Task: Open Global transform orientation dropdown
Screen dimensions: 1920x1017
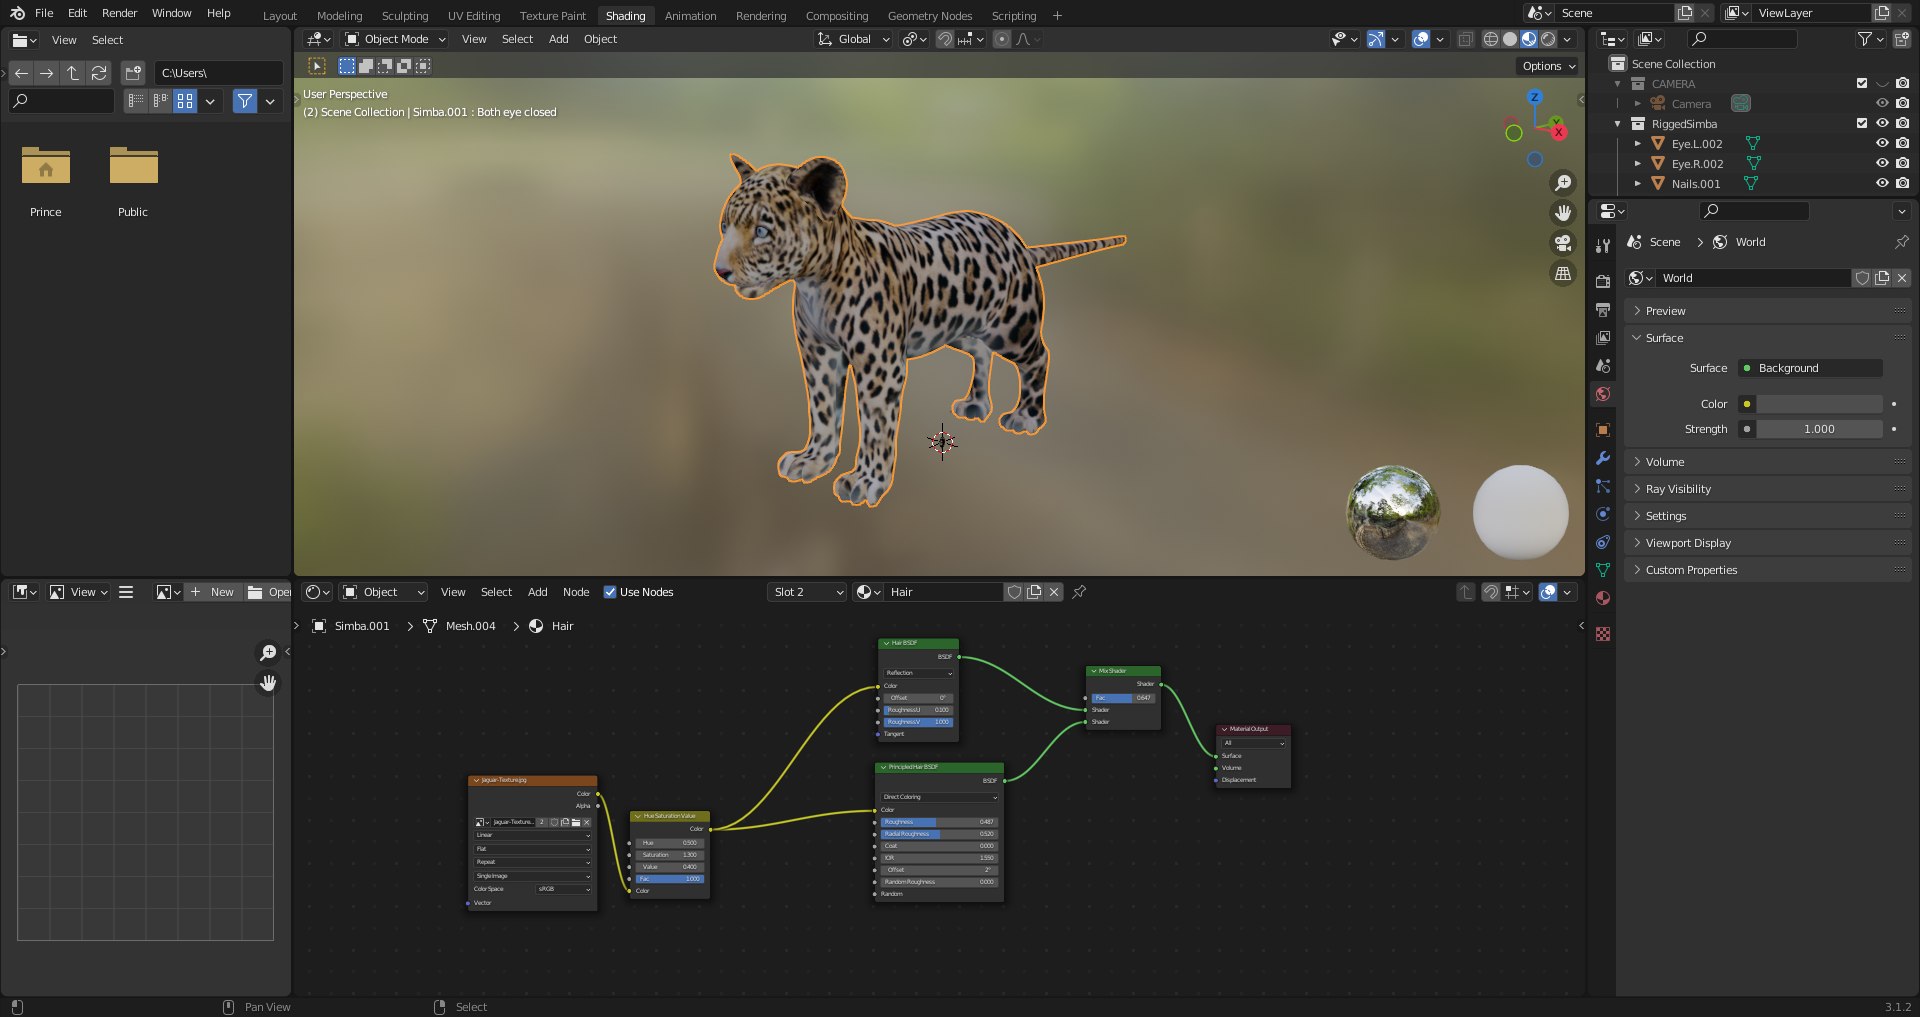Action: point(853,39)
